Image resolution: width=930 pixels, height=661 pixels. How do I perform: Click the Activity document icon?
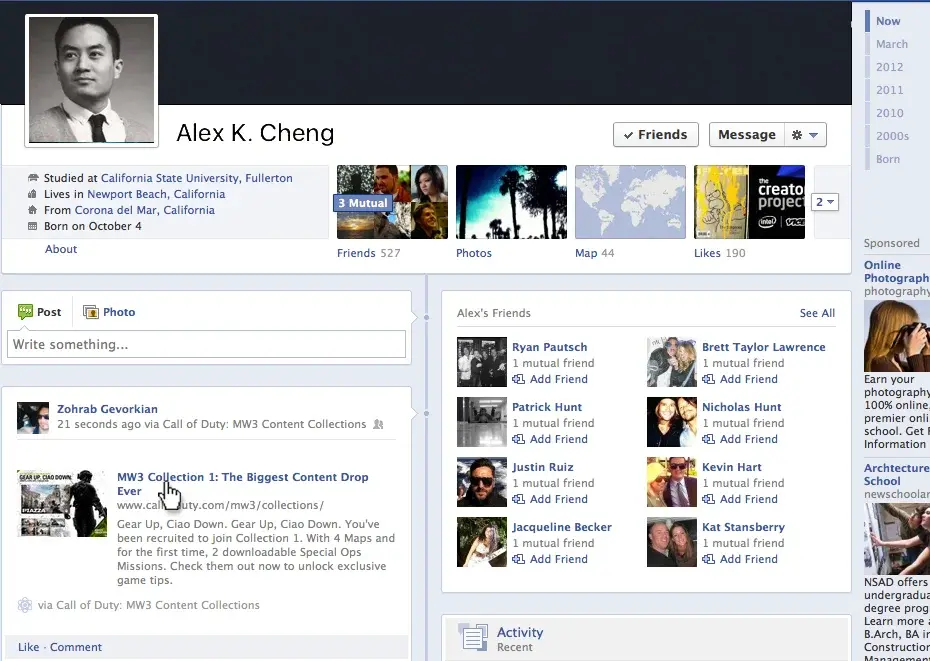tap(473, 637)
